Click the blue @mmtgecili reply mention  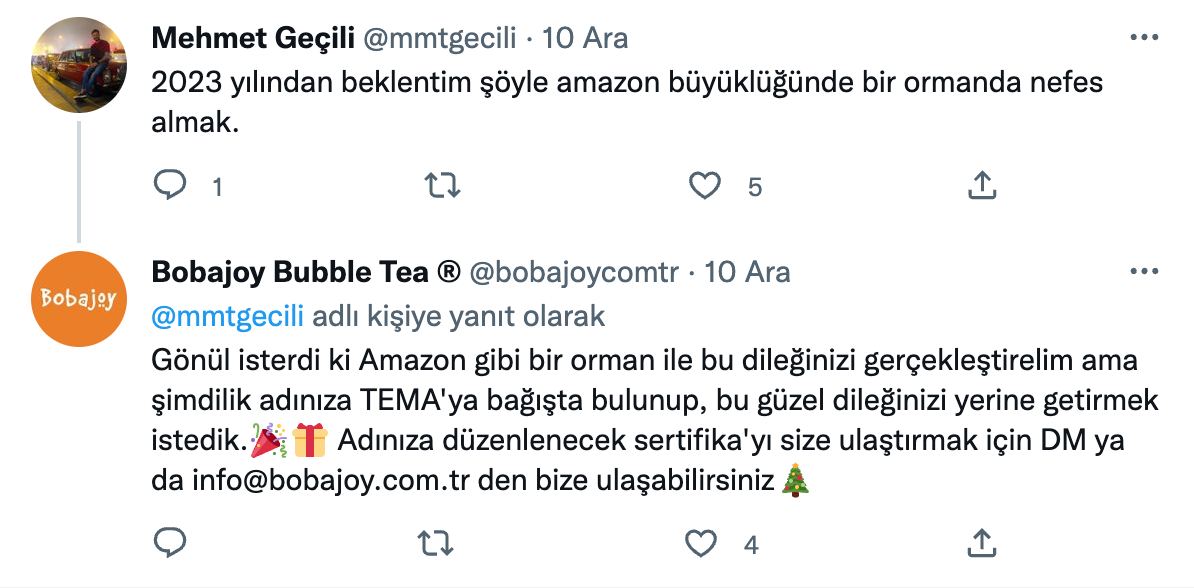[x=227, y=317]
